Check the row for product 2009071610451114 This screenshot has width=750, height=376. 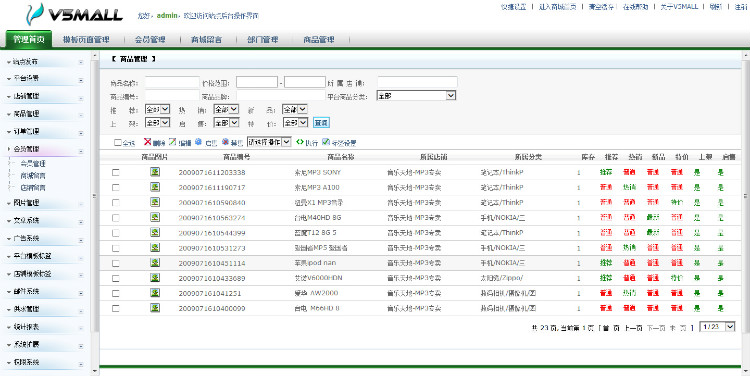(116, 263)
